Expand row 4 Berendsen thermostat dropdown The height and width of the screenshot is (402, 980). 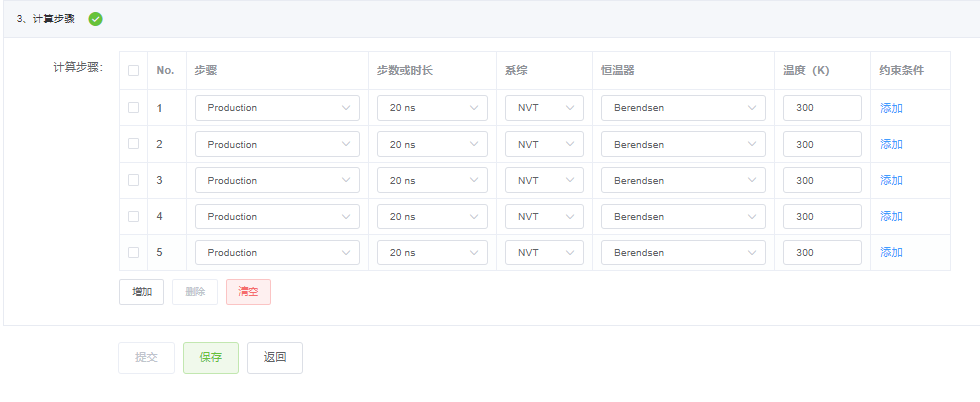click(x=683, y=216)
